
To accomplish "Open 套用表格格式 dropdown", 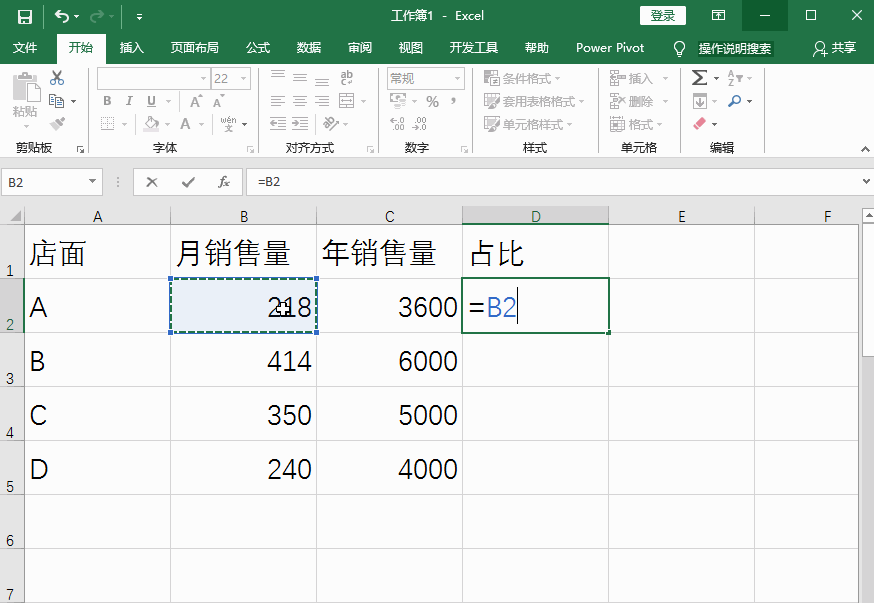I will 534,101.
